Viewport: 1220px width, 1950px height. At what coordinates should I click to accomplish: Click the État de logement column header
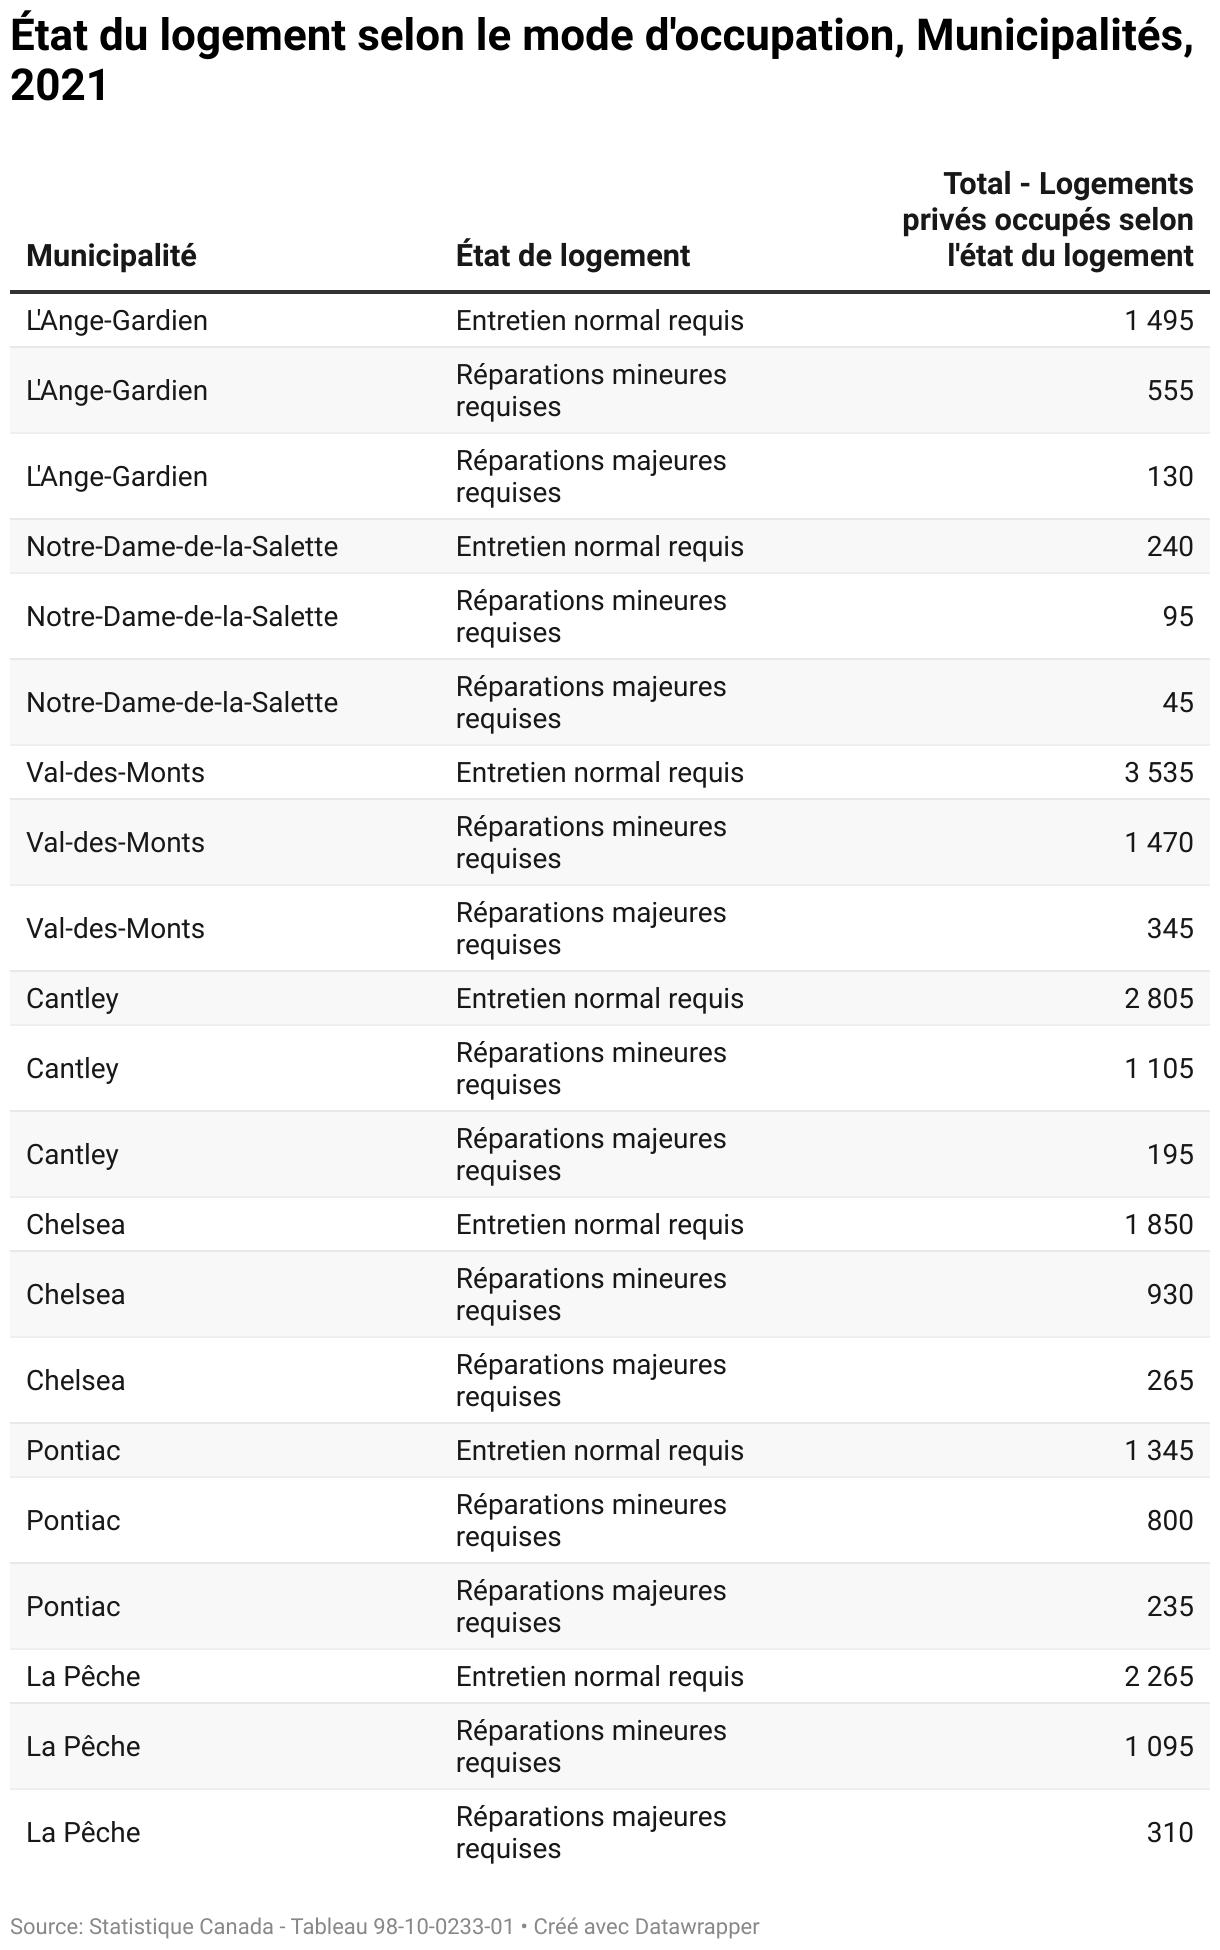[573, 256]
